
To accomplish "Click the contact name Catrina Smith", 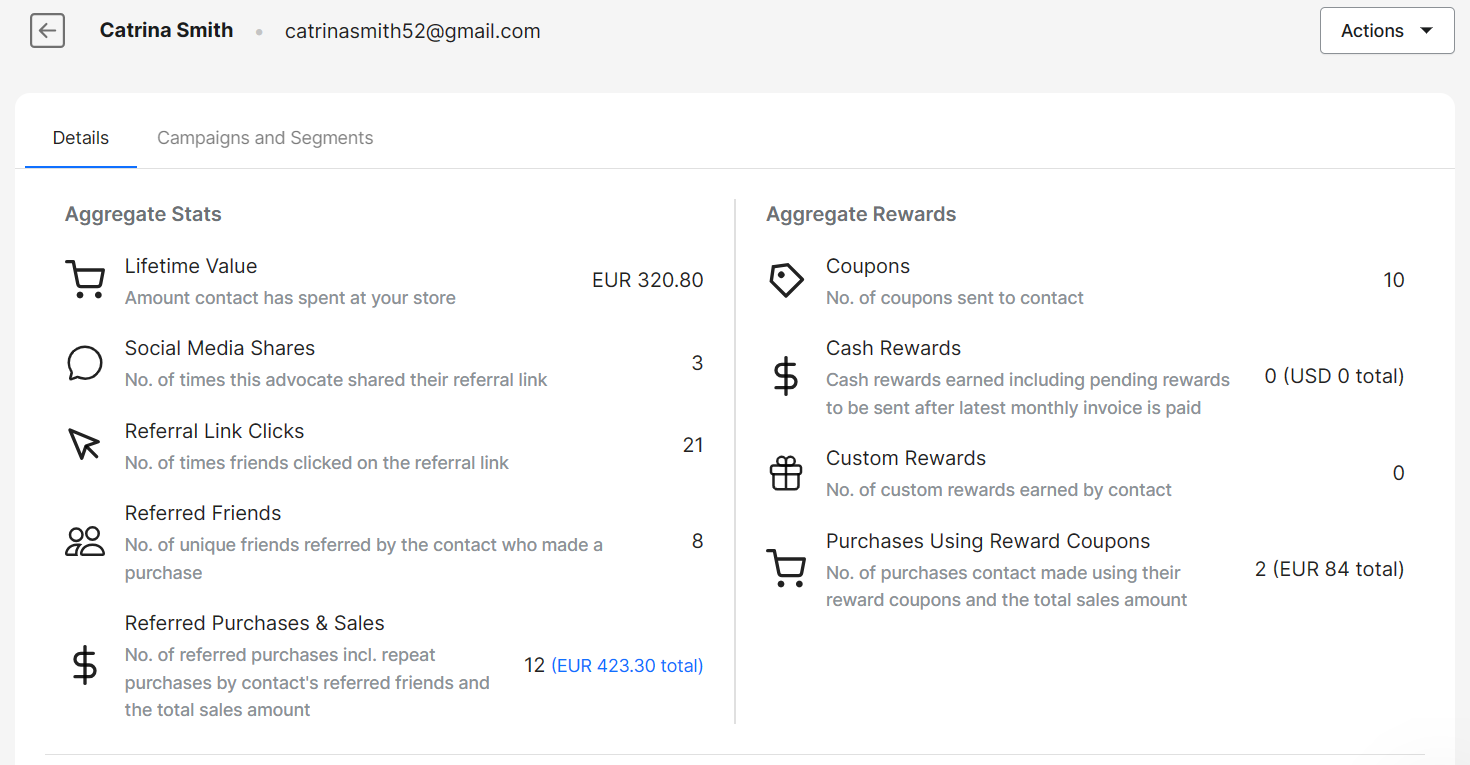I will pyautogui.click(x=166, y=30).
